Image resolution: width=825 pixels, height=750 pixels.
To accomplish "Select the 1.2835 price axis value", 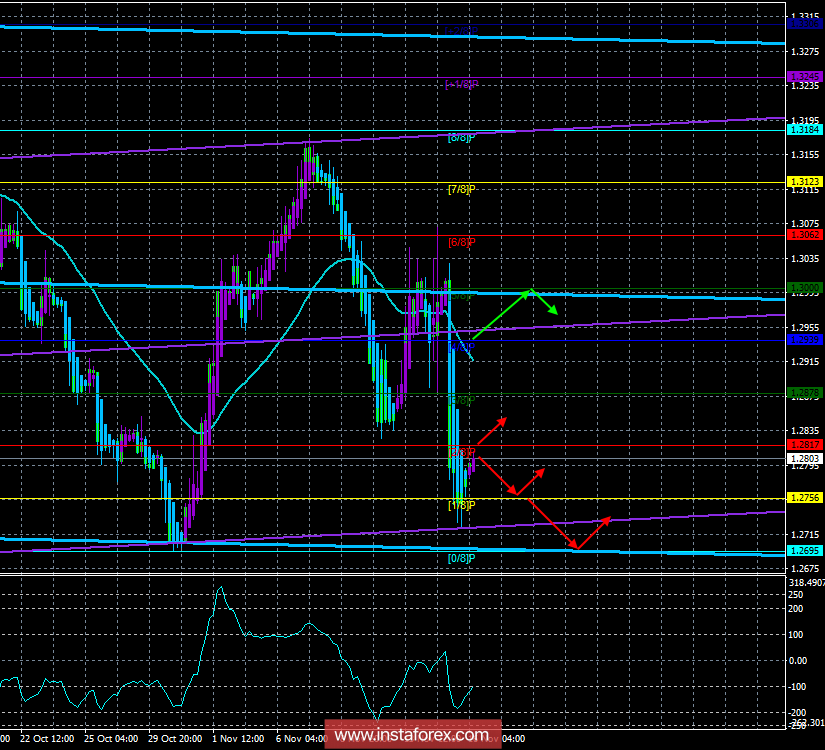I will click(x=806, y=431).
